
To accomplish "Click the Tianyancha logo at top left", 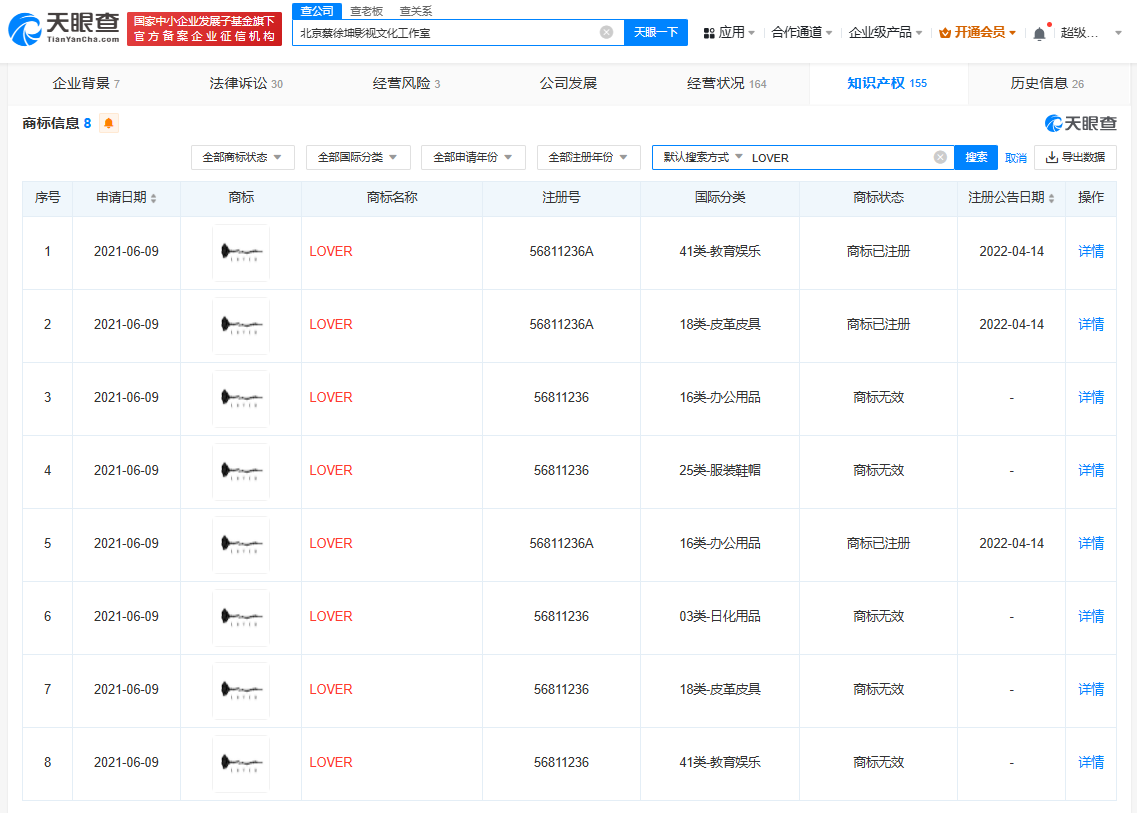I will point(64,28).
